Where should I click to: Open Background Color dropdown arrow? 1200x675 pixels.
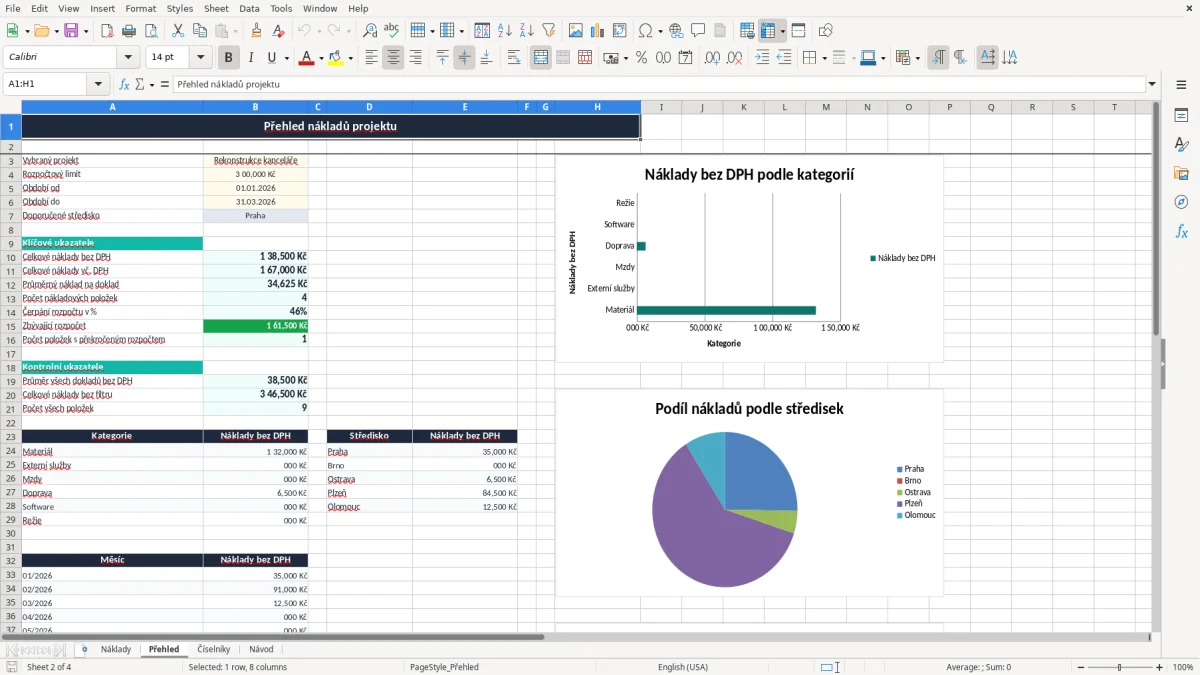tap(350, 58)
